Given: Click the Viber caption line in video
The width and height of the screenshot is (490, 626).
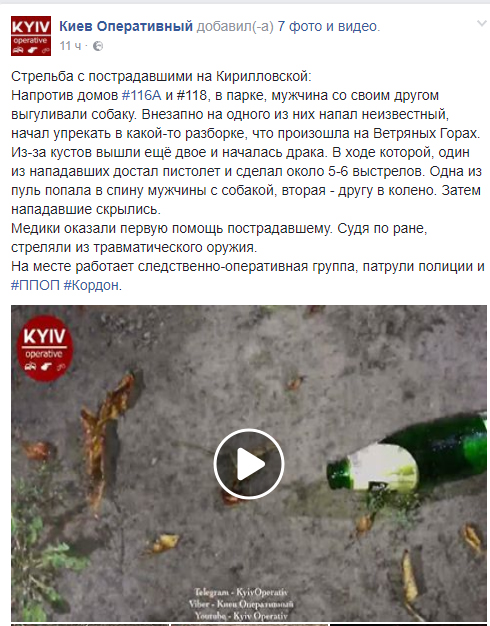Looking at the screenshot, I should [241, 604].
